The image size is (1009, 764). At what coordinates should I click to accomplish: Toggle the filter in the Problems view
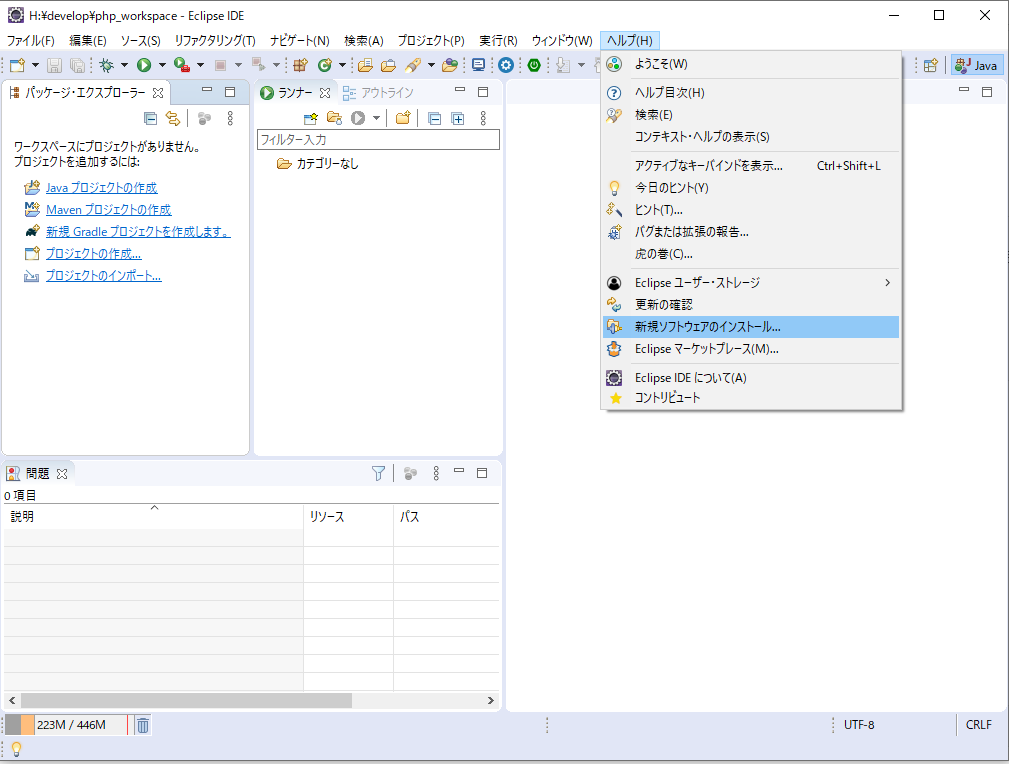378,472
